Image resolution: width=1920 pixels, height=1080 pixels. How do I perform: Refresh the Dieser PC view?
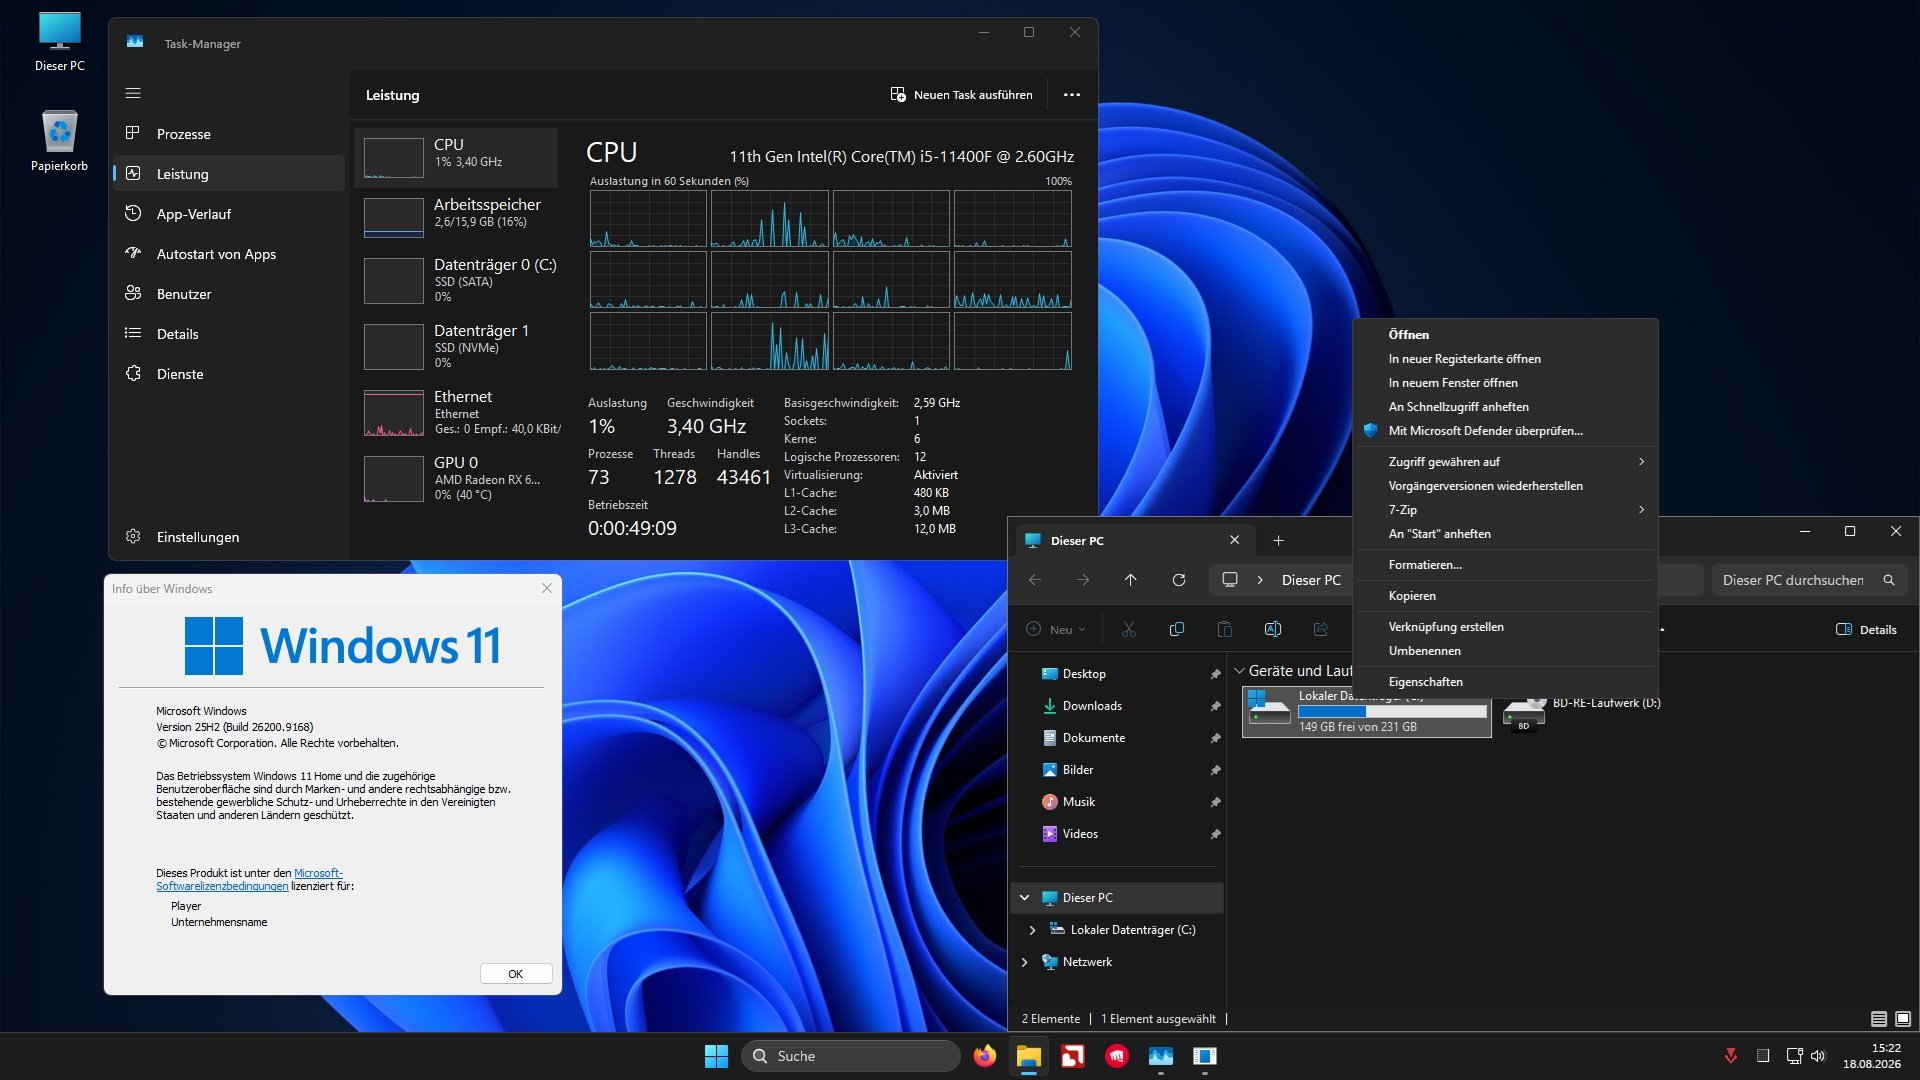pos(1179,580)
